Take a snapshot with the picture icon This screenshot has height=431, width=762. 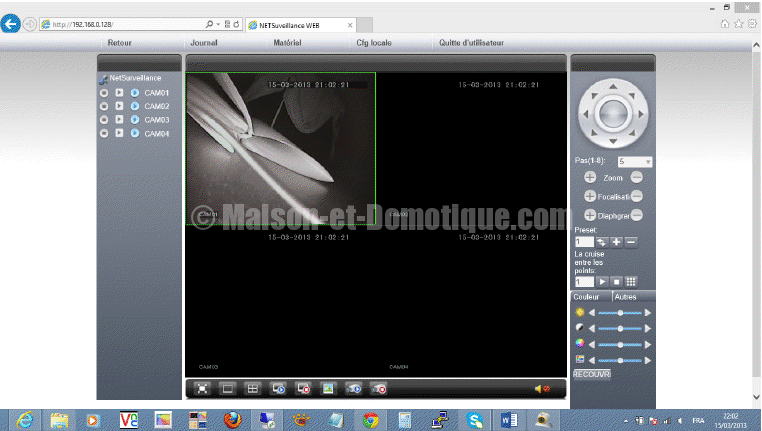[x=328, y=389]
